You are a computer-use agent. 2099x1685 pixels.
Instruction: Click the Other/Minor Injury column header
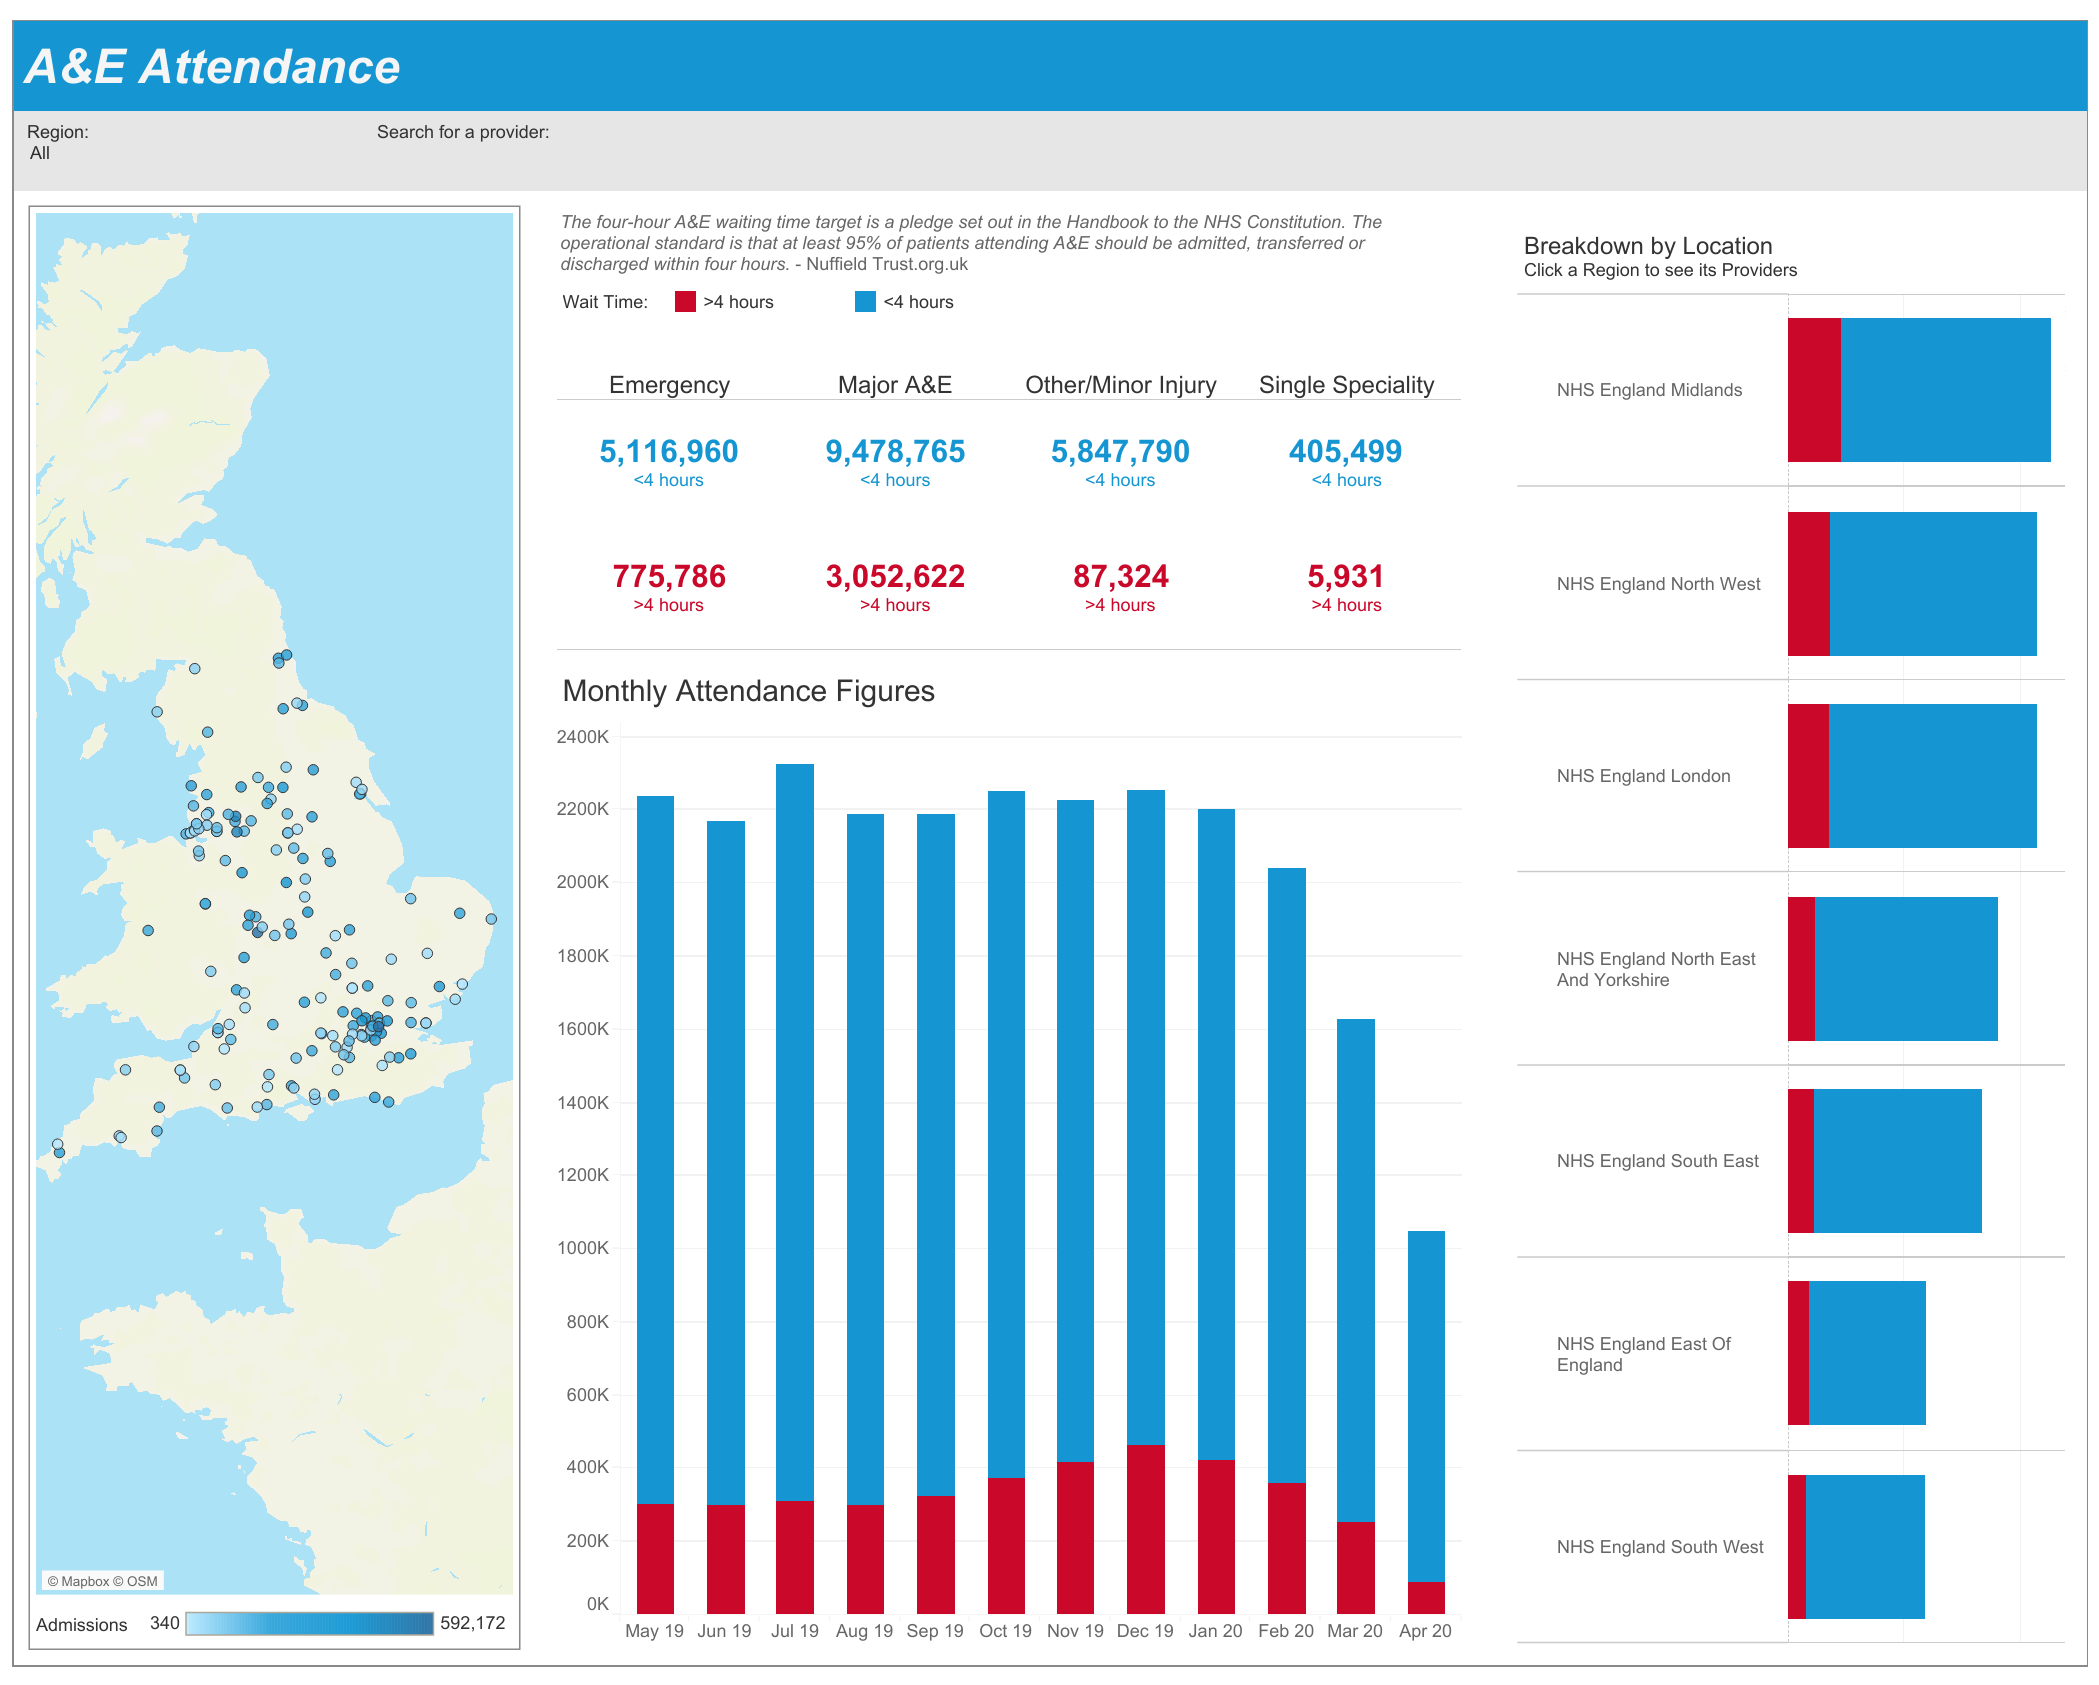click(1120, 385)
